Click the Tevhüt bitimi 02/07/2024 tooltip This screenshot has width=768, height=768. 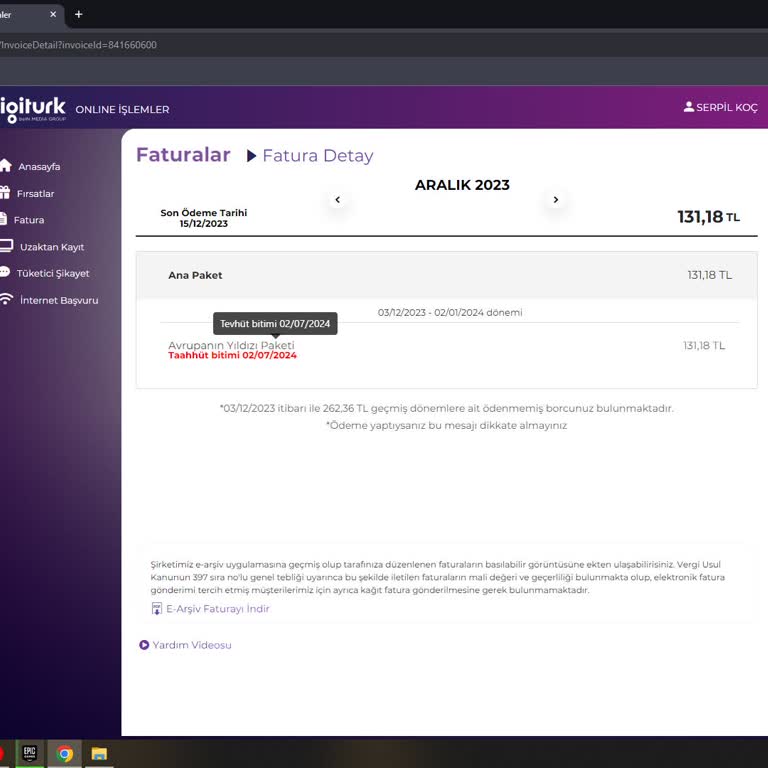pos(275,324)
